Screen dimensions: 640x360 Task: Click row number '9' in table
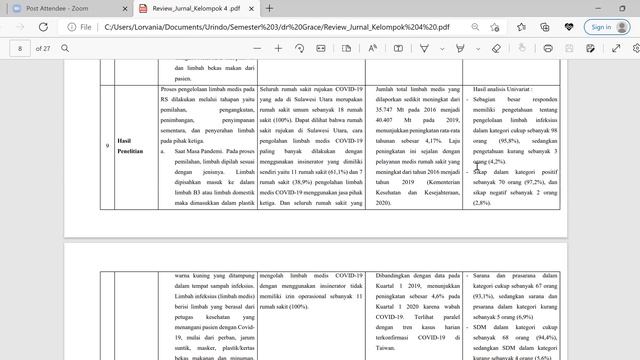107,146
